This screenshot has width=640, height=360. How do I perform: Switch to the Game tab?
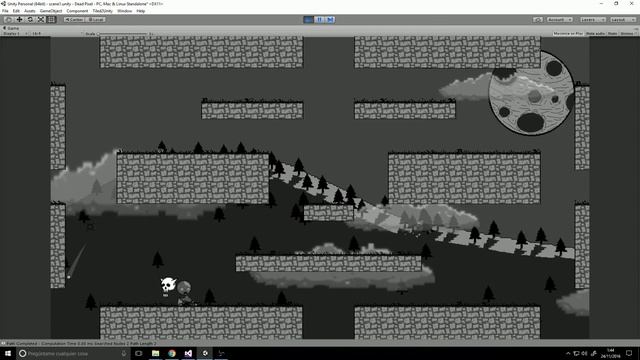[x=11, y=28]
